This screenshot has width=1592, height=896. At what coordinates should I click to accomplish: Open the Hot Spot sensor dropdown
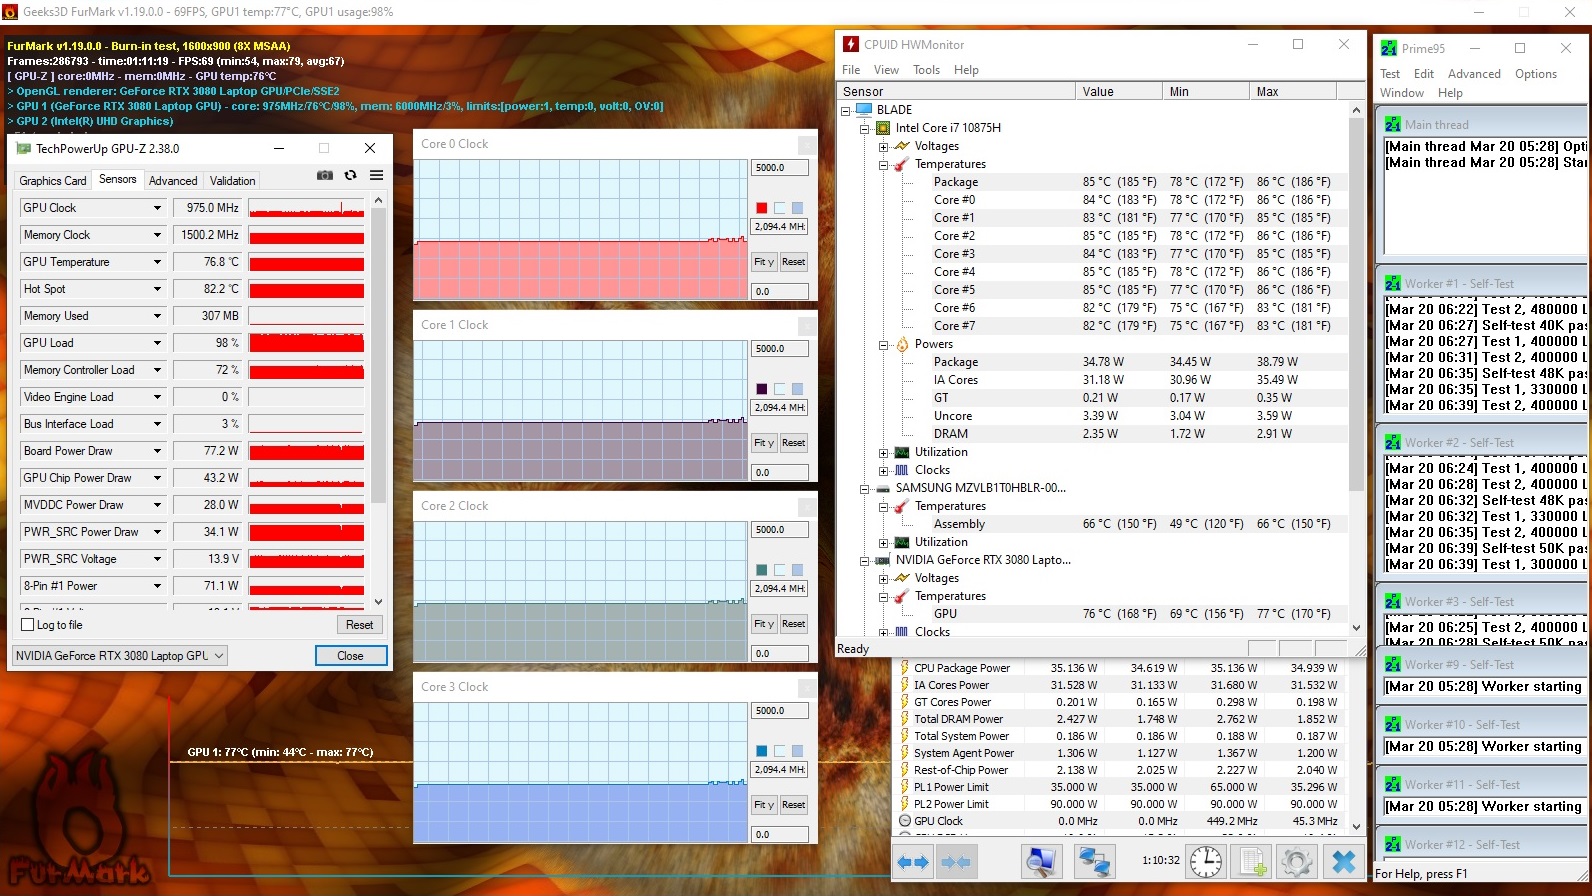(x=157, y=289)
